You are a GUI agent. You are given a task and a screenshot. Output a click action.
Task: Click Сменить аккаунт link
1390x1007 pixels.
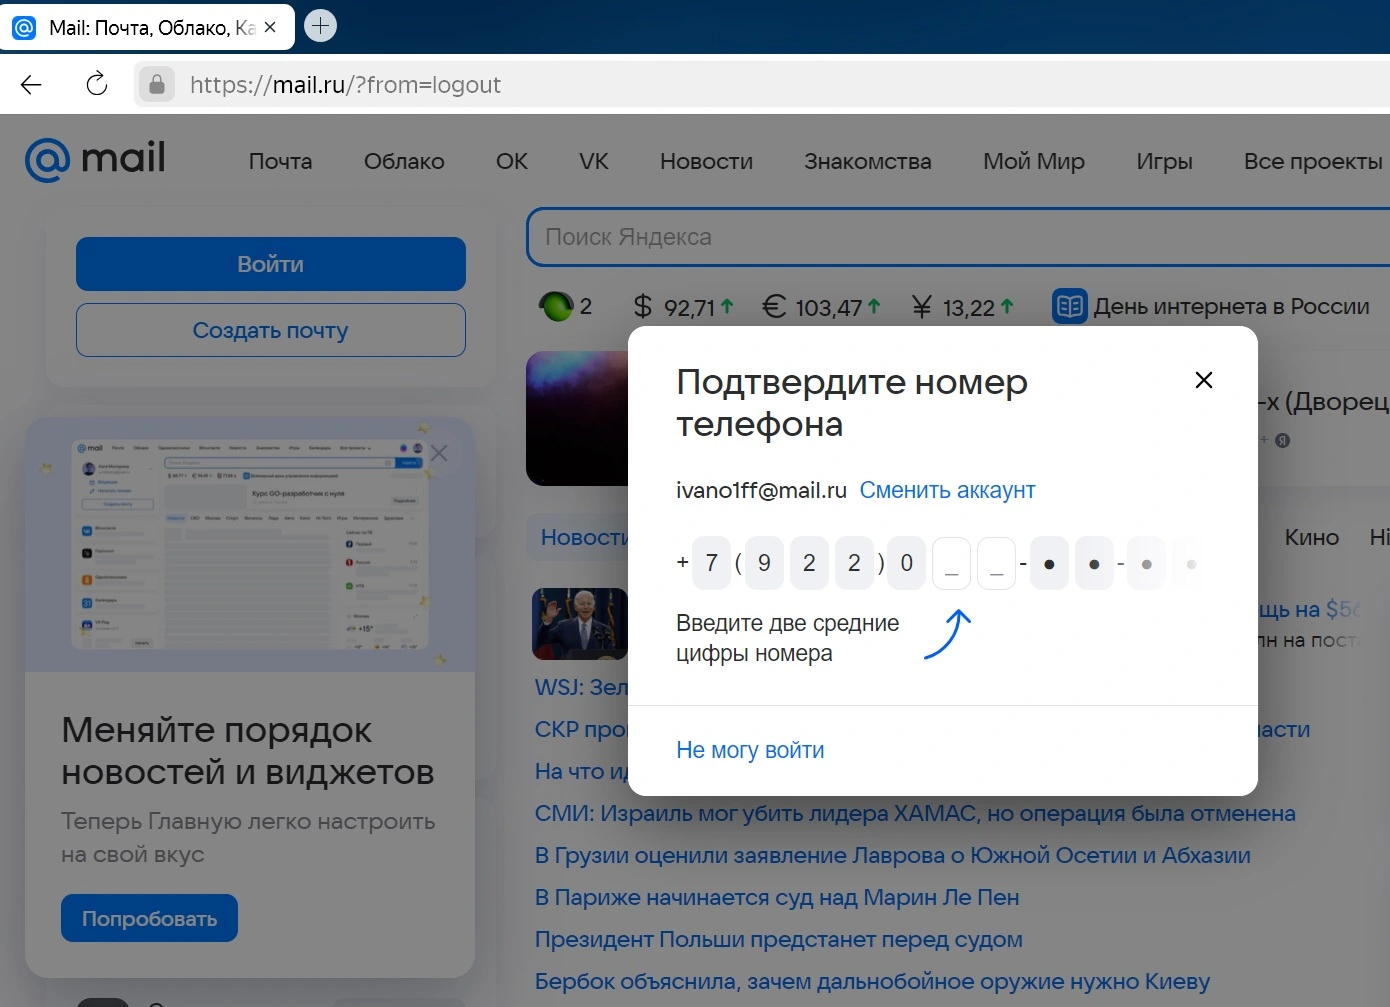[x=947, y=490]
